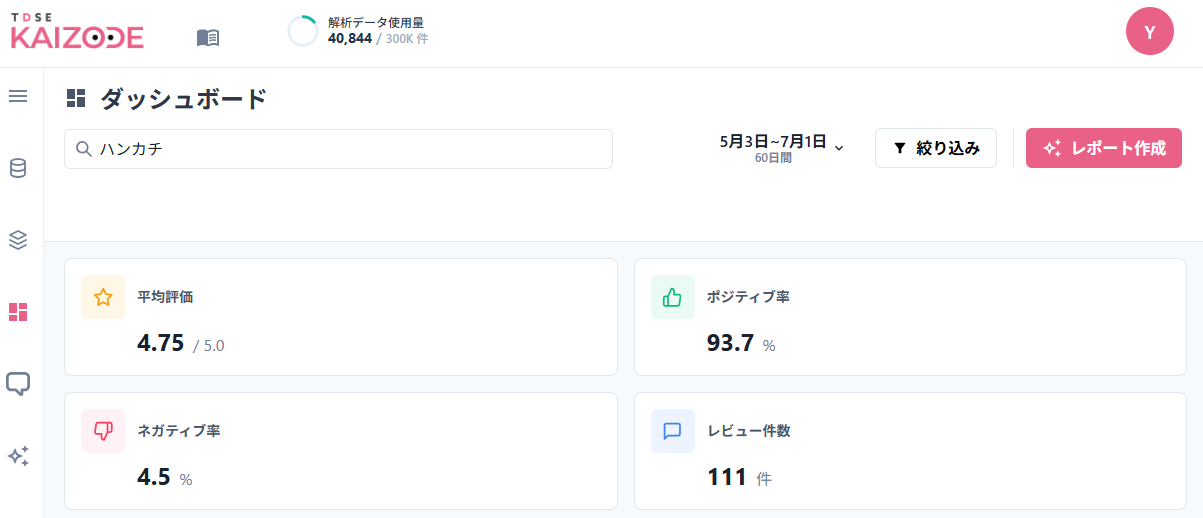
Task: Click the chevron next to the date range
Action: tap(839, 148)
